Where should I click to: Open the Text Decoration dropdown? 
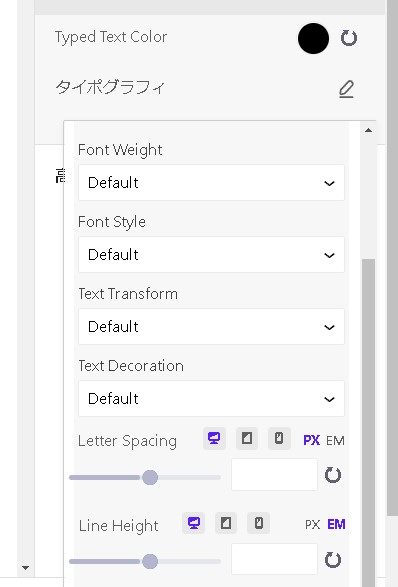coord(211,398)
